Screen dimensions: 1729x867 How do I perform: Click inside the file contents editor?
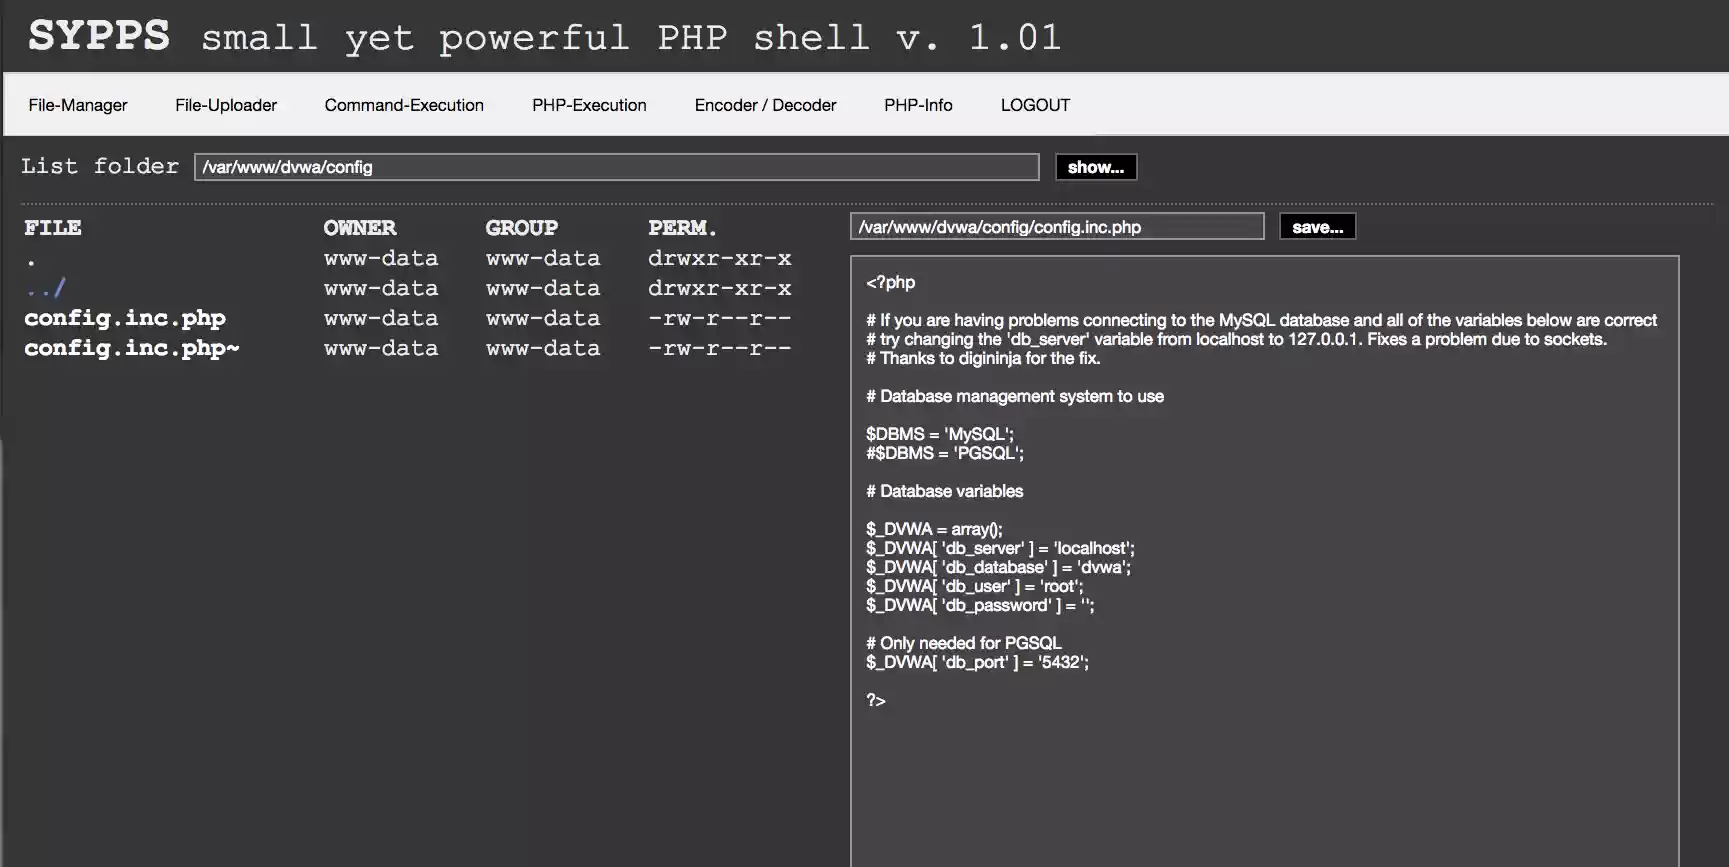[1264, 561]
